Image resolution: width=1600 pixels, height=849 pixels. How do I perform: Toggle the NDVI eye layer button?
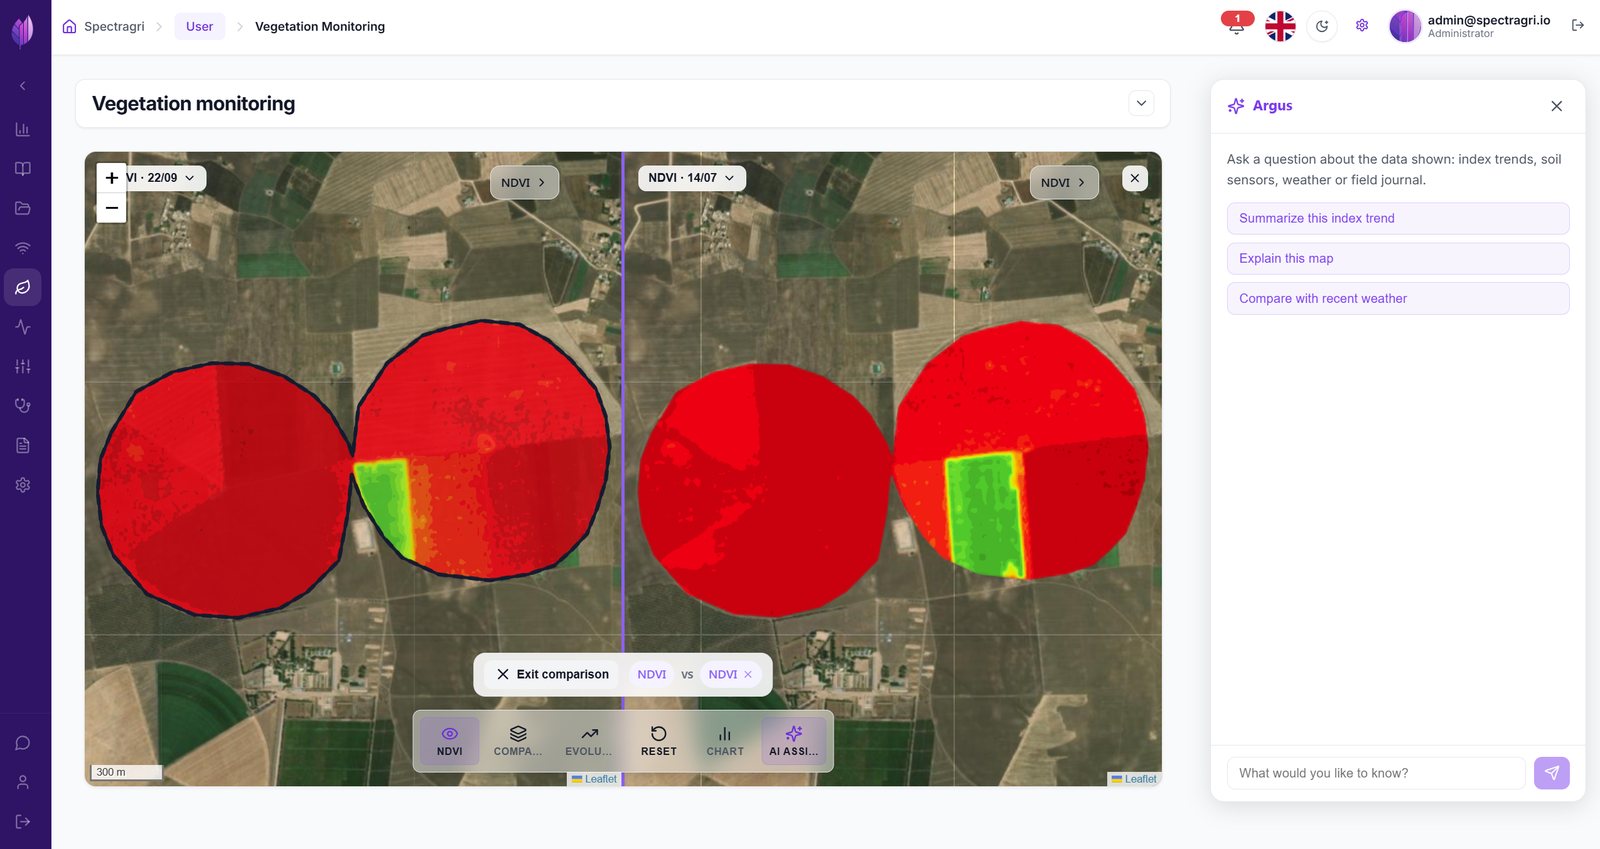[x=449, y=741]
